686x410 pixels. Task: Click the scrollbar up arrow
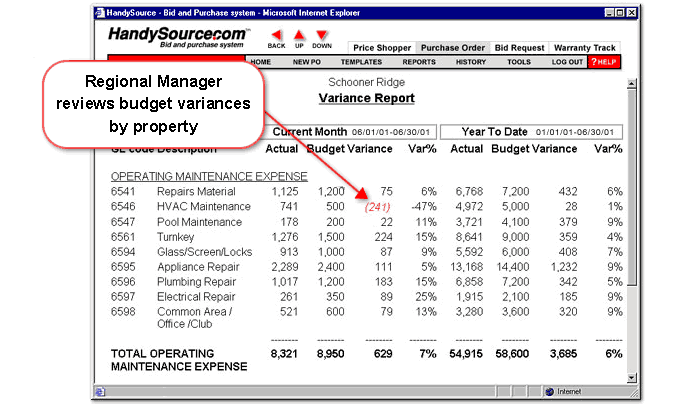click(631, 83)
